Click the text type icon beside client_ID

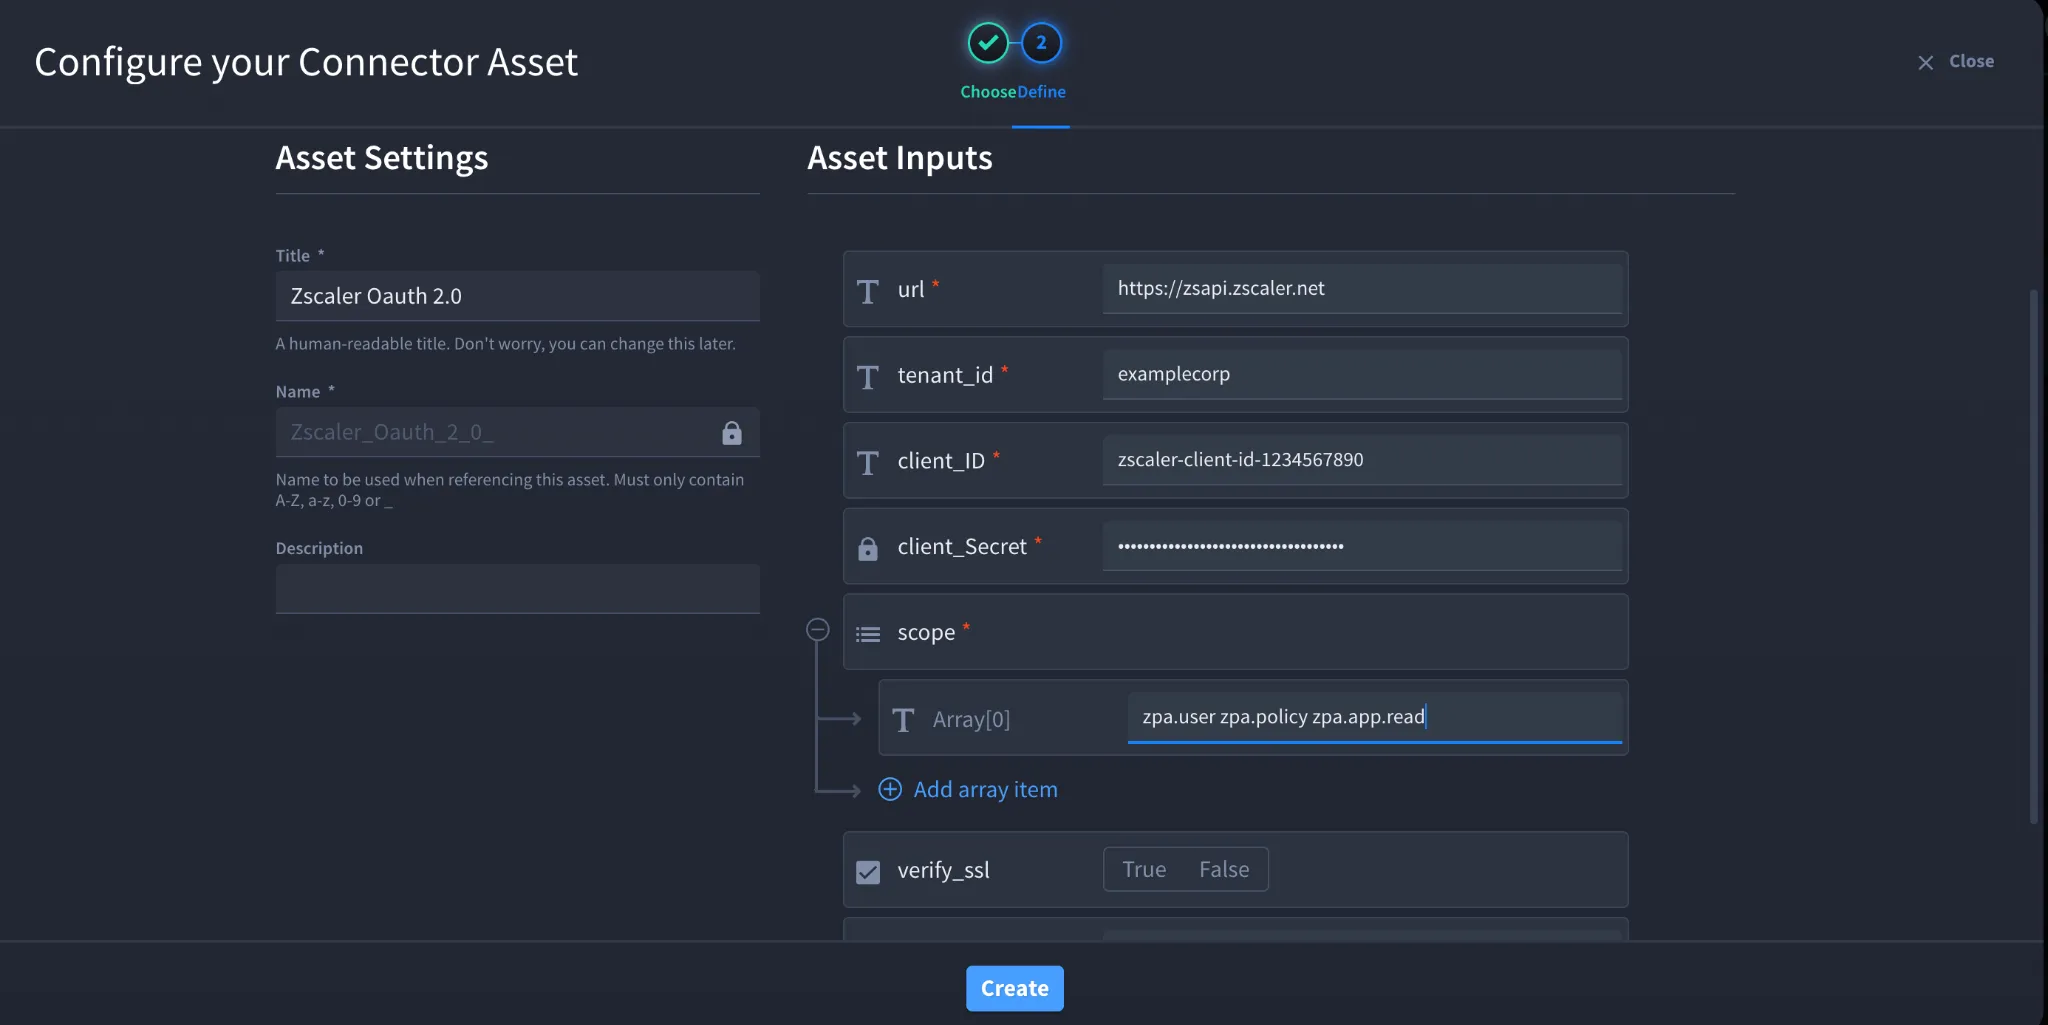(868, 463)
